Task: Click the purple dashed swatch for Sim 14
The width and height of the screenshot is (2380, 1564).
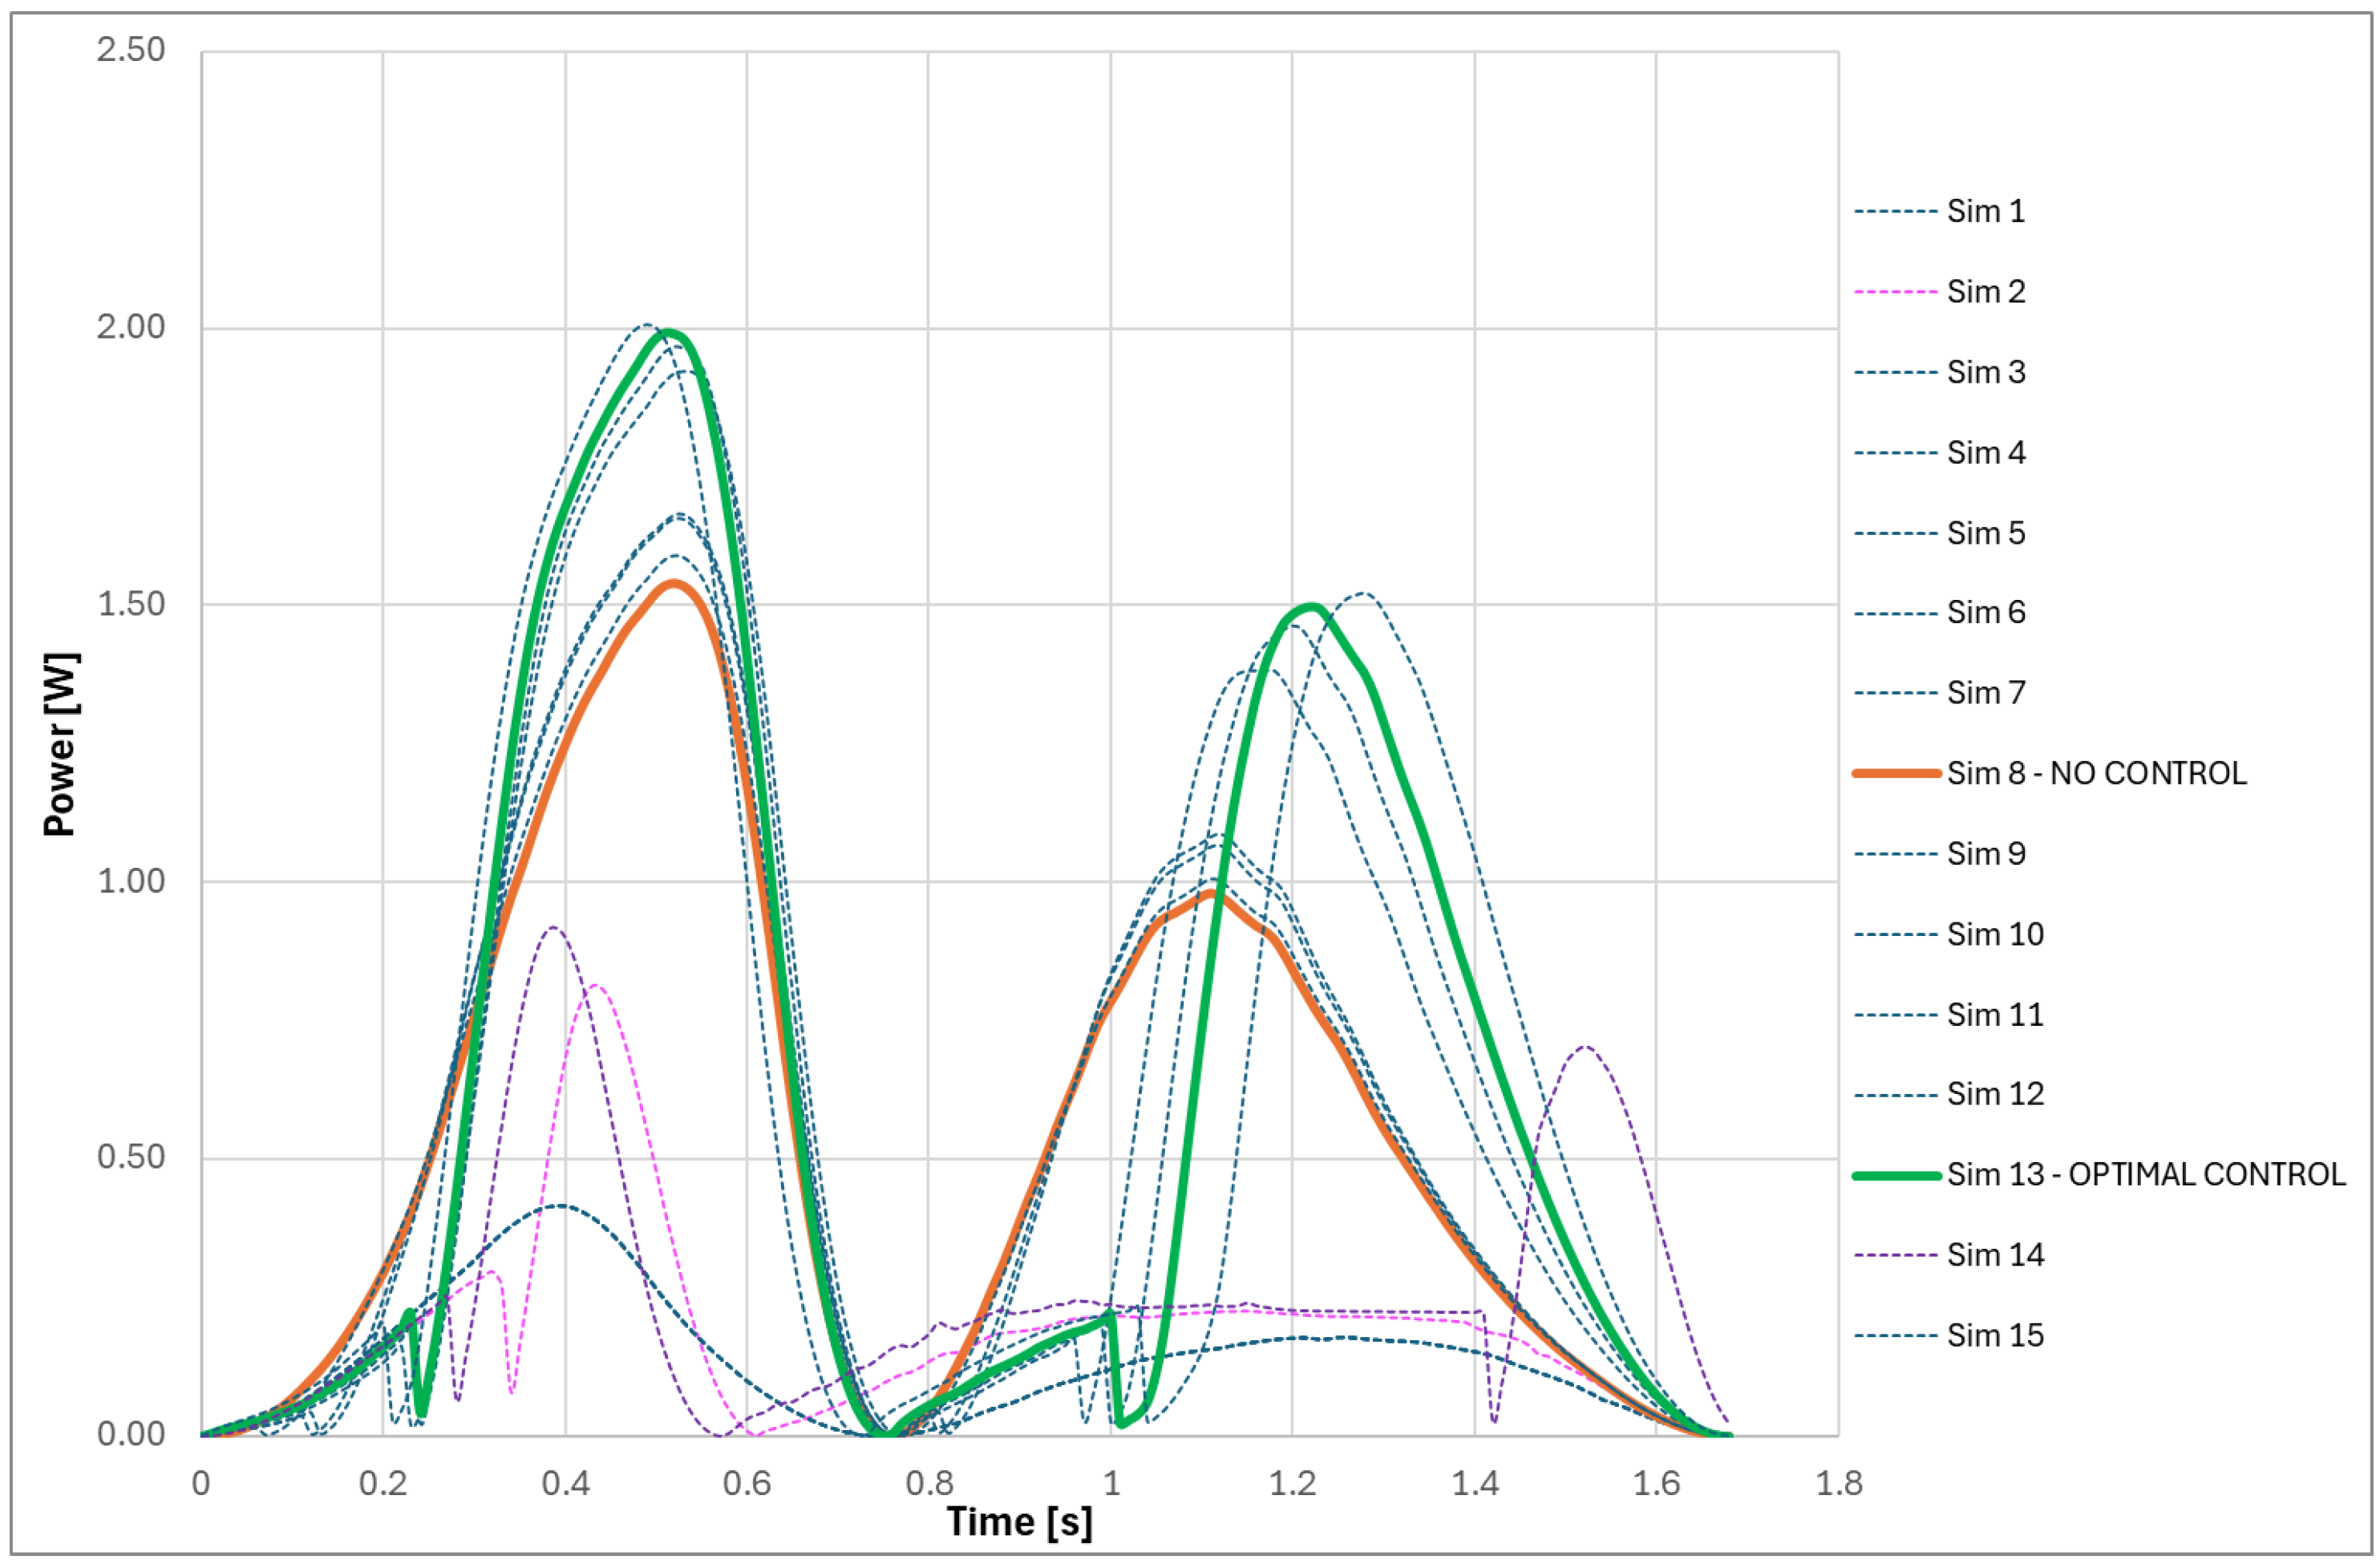Action: pyautogui.click(x=1895, y=1255)
